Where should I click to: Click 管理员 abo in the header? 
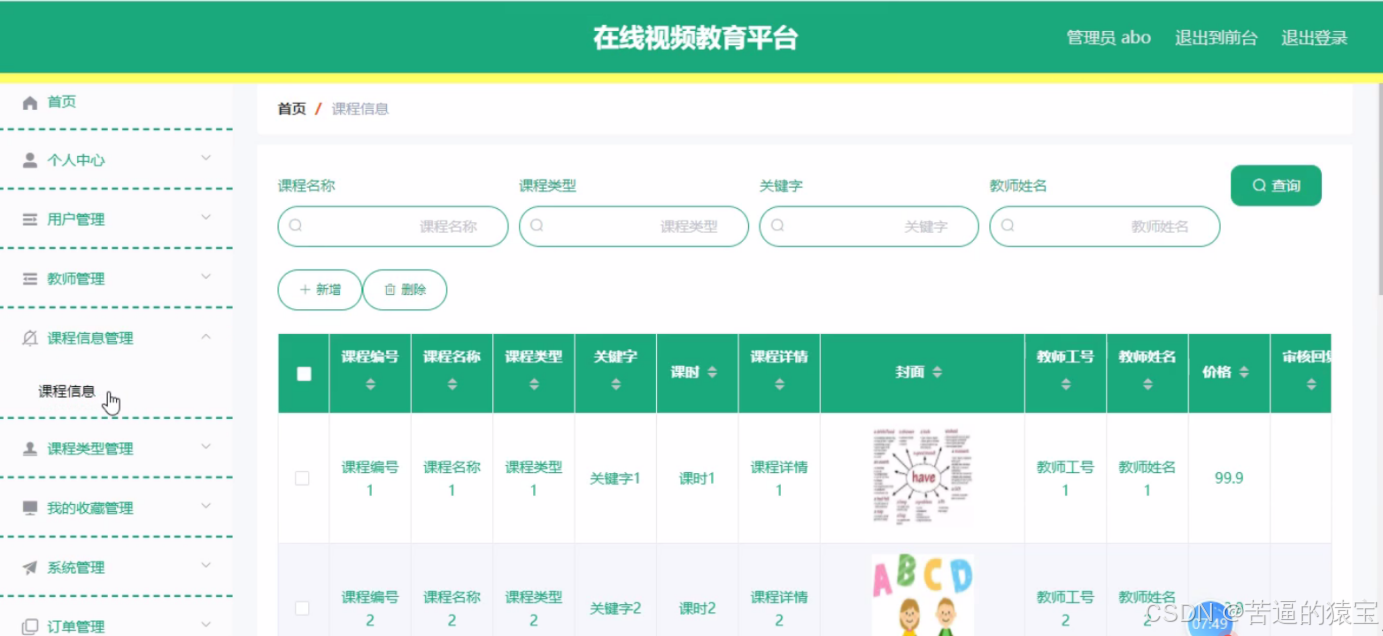click(x=1109, y=38)
